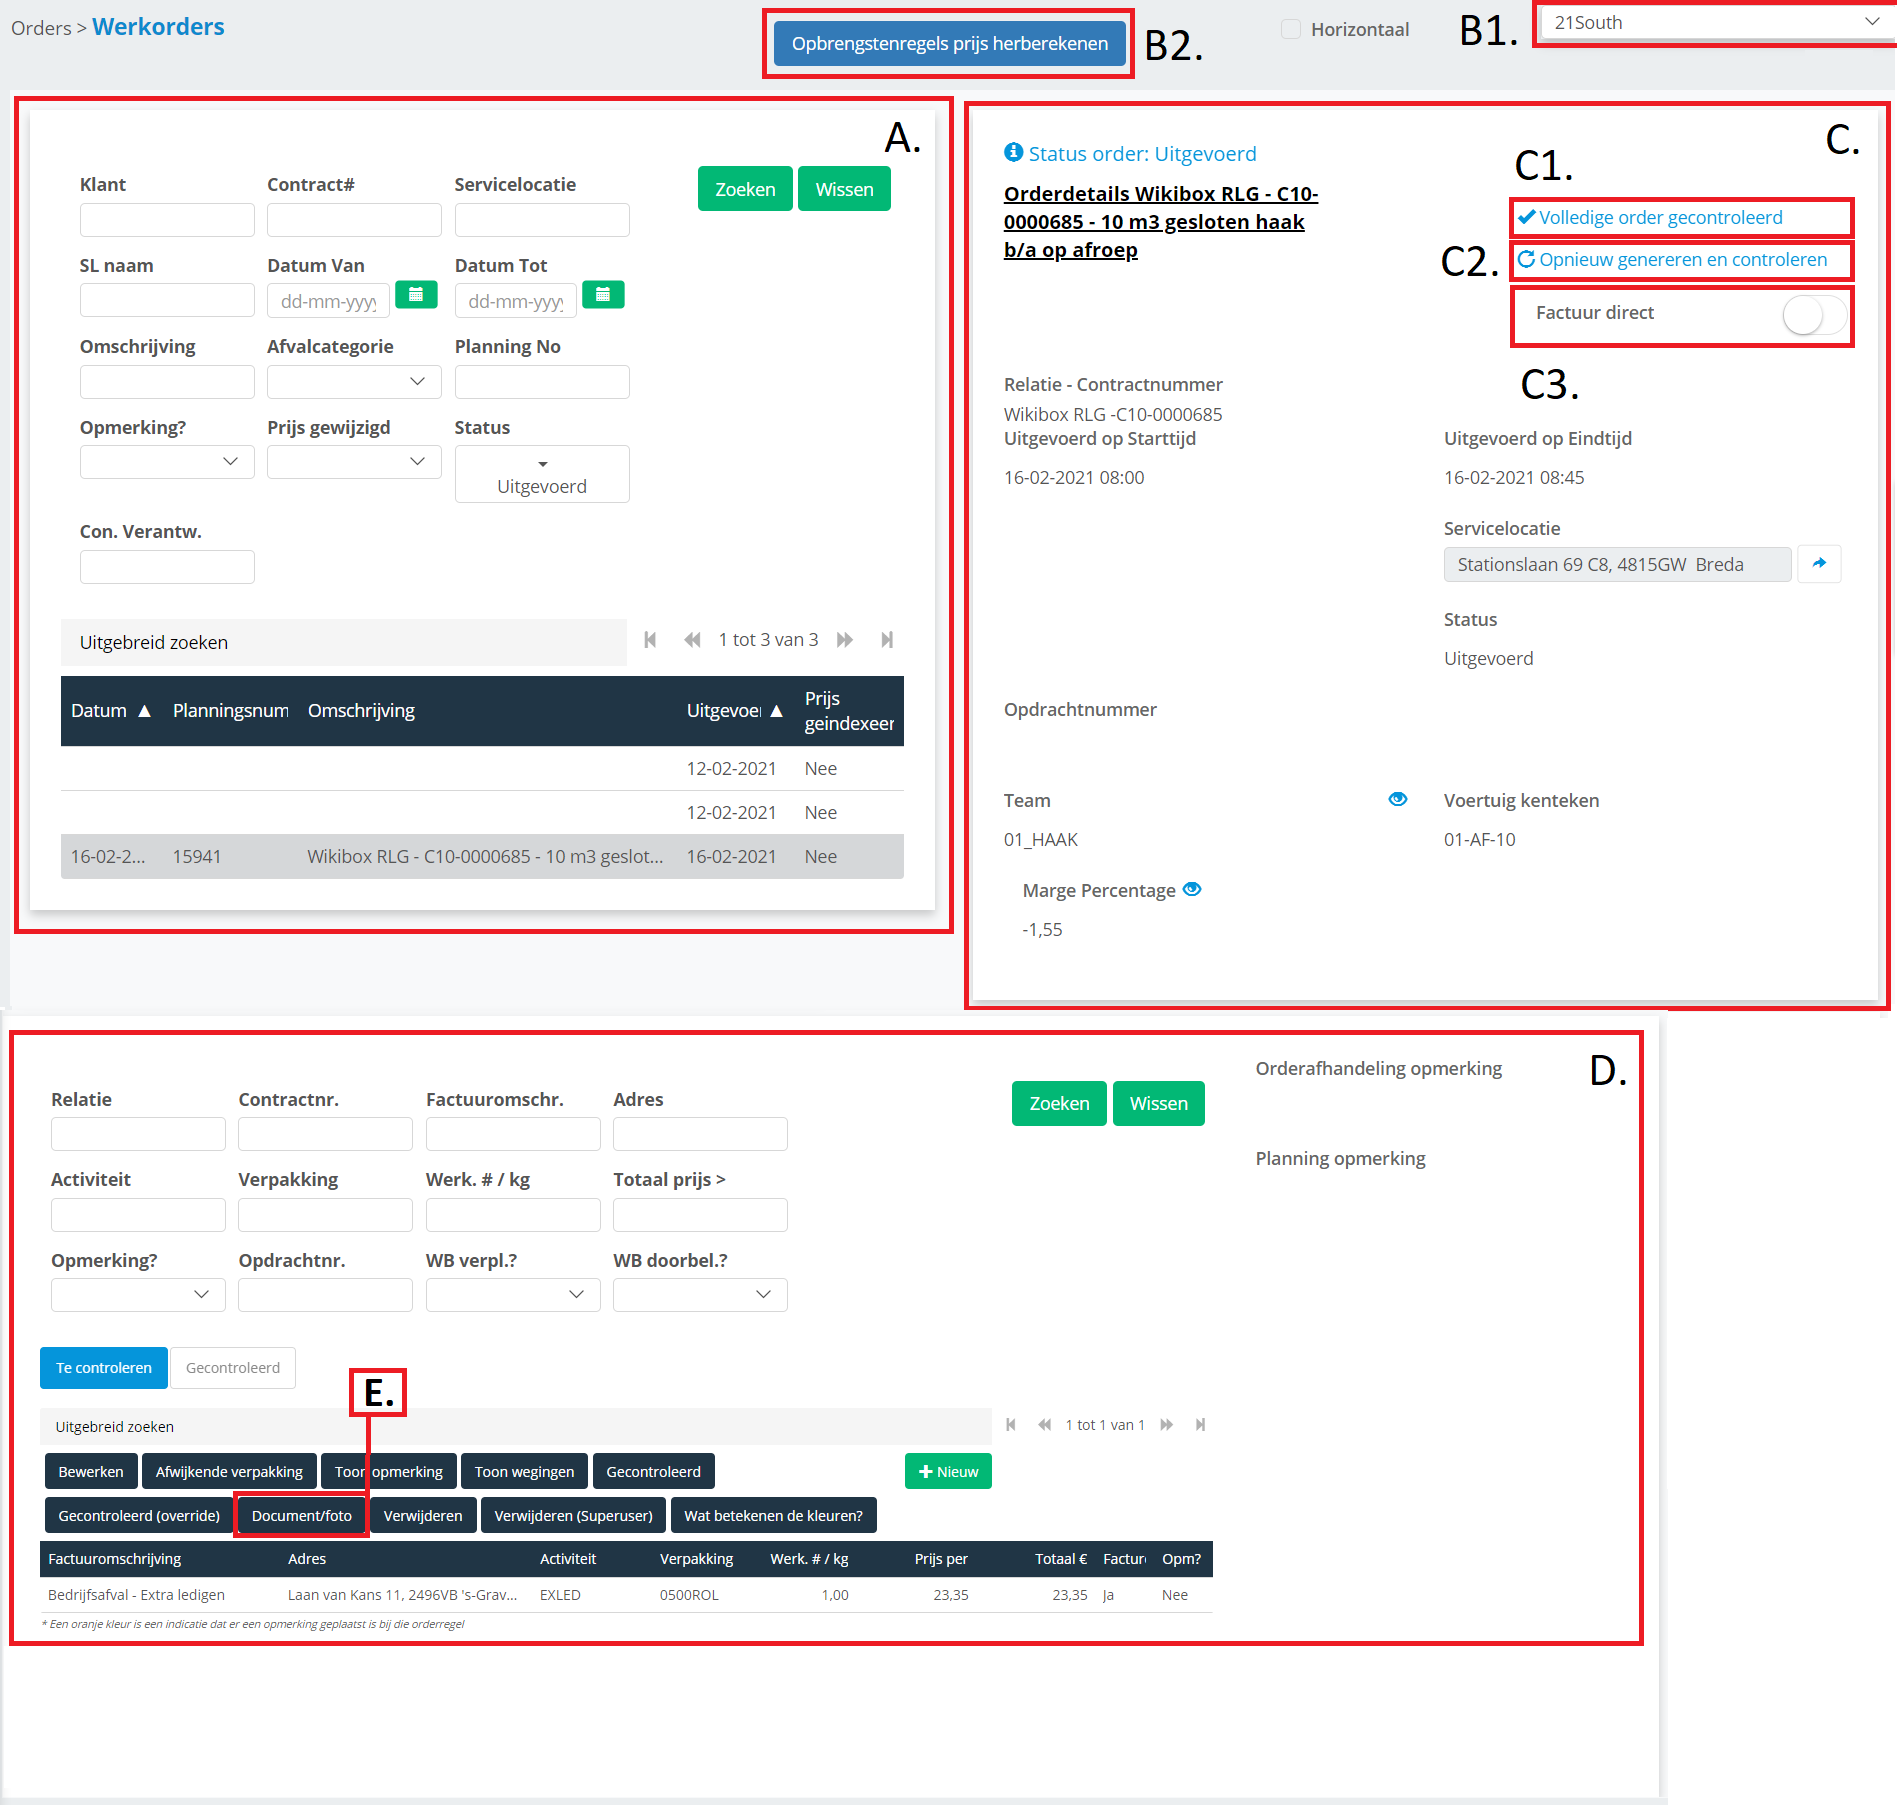
Task: Click Wissen in the orders search panel
Action: 845,189
